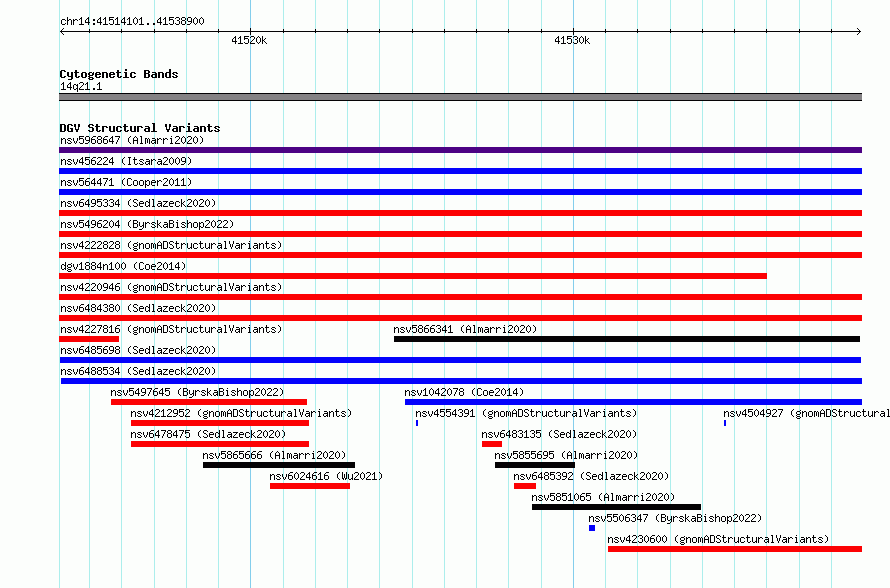Click the red nsv6024616 variant bar

310,486
